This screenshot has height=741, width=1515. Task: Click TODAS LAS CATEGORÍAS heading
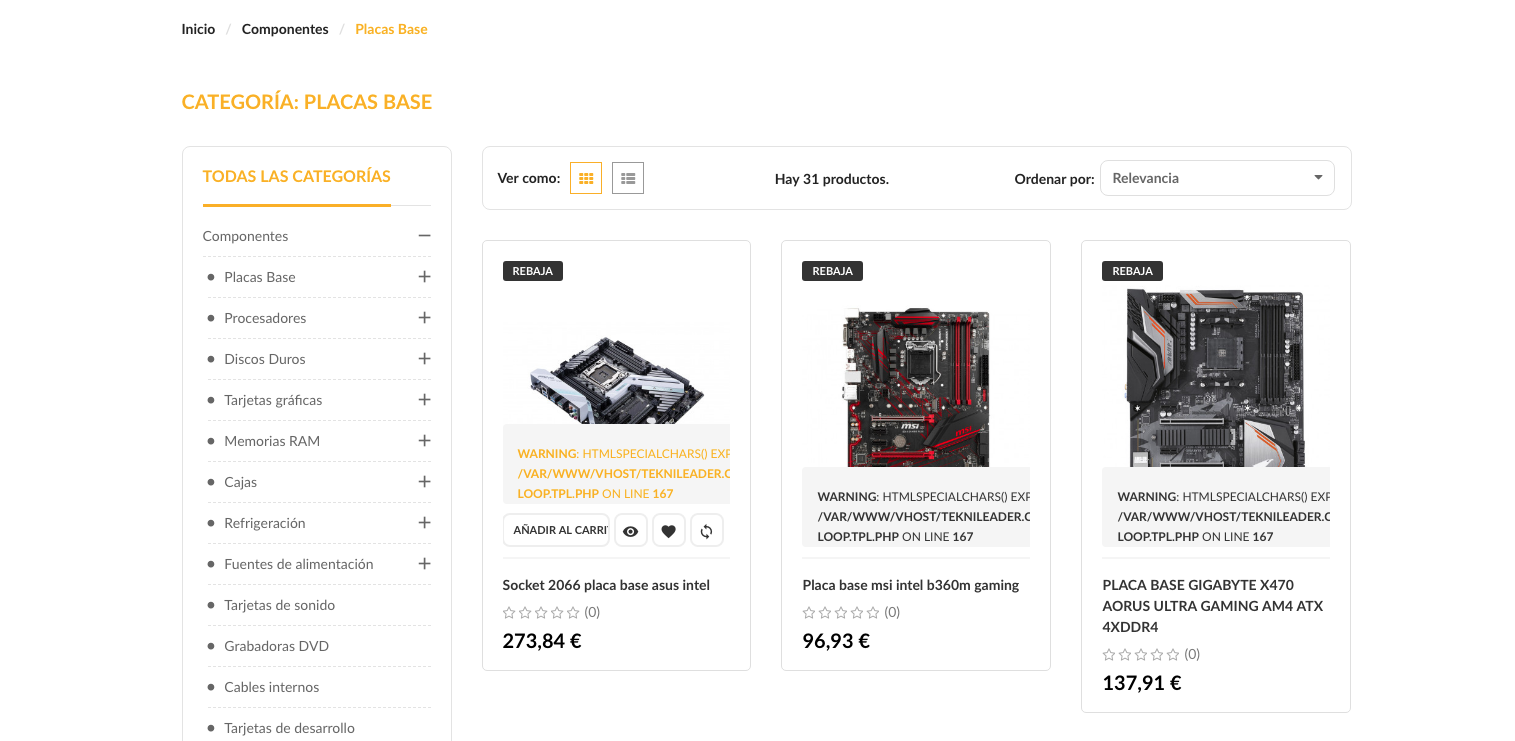pyautogui.click(x=297, y=176)
